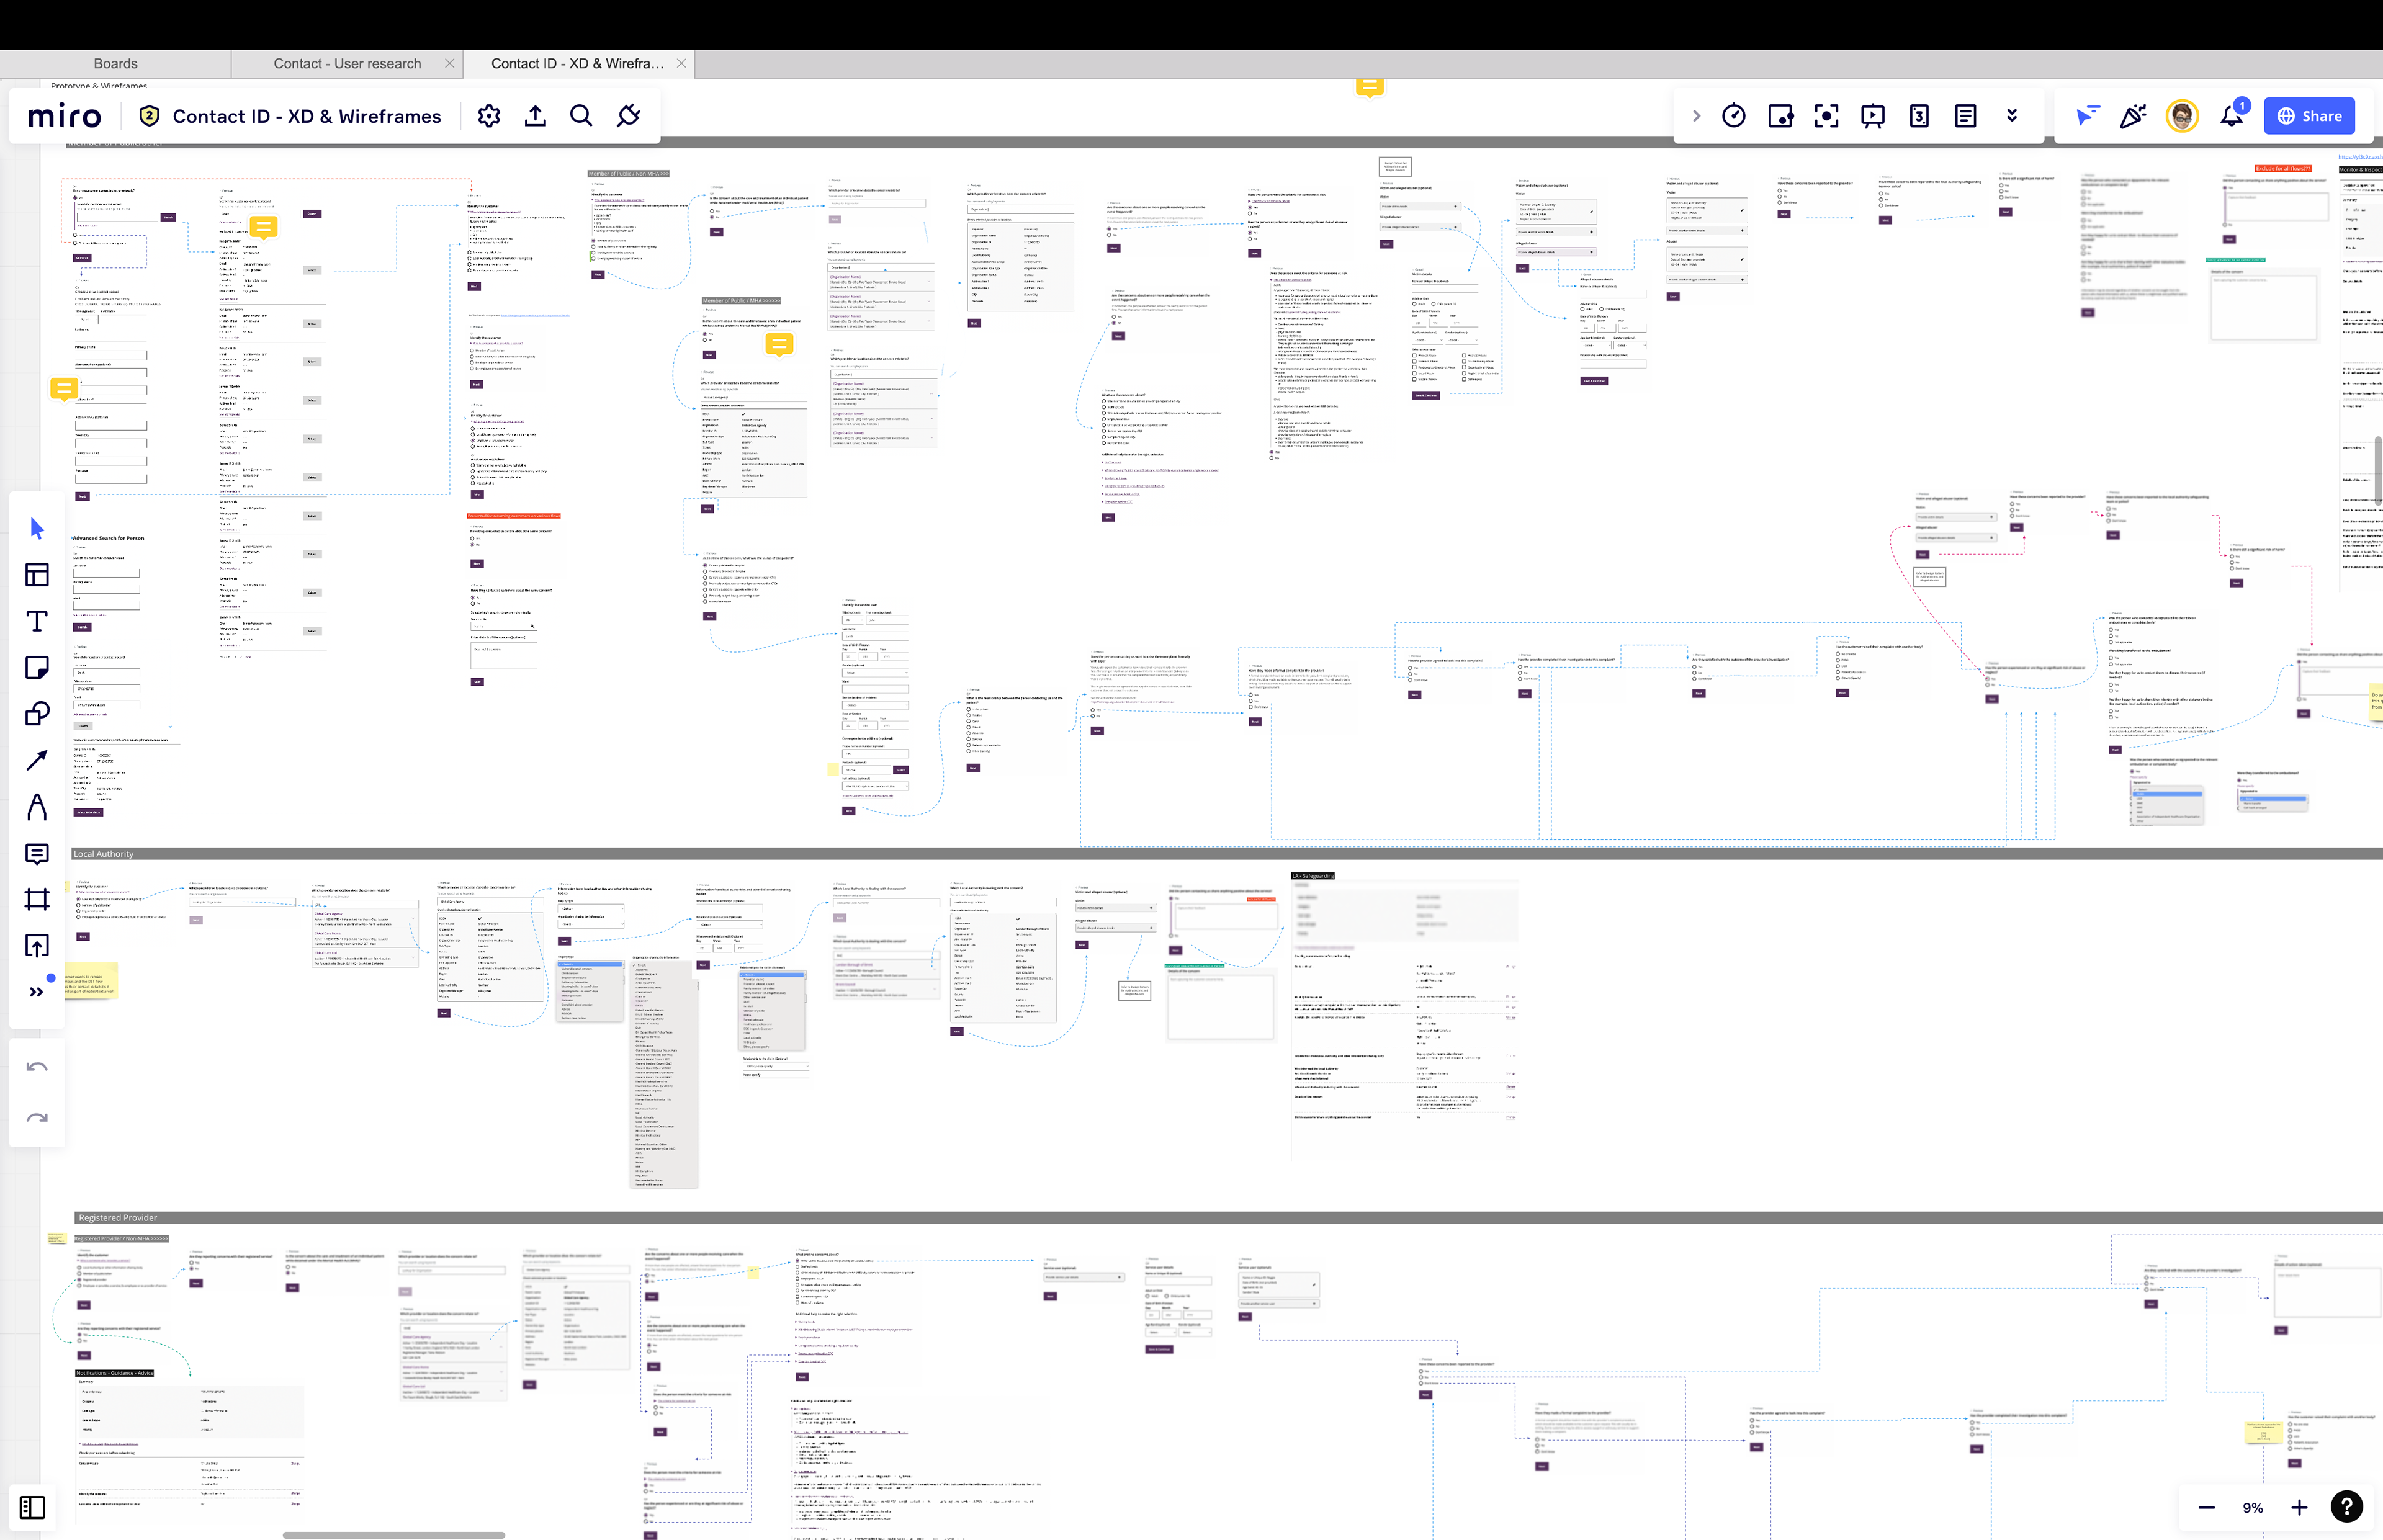
Task: Toggle the frames panel at bottom-left
Action: [x=32, y=1507]
